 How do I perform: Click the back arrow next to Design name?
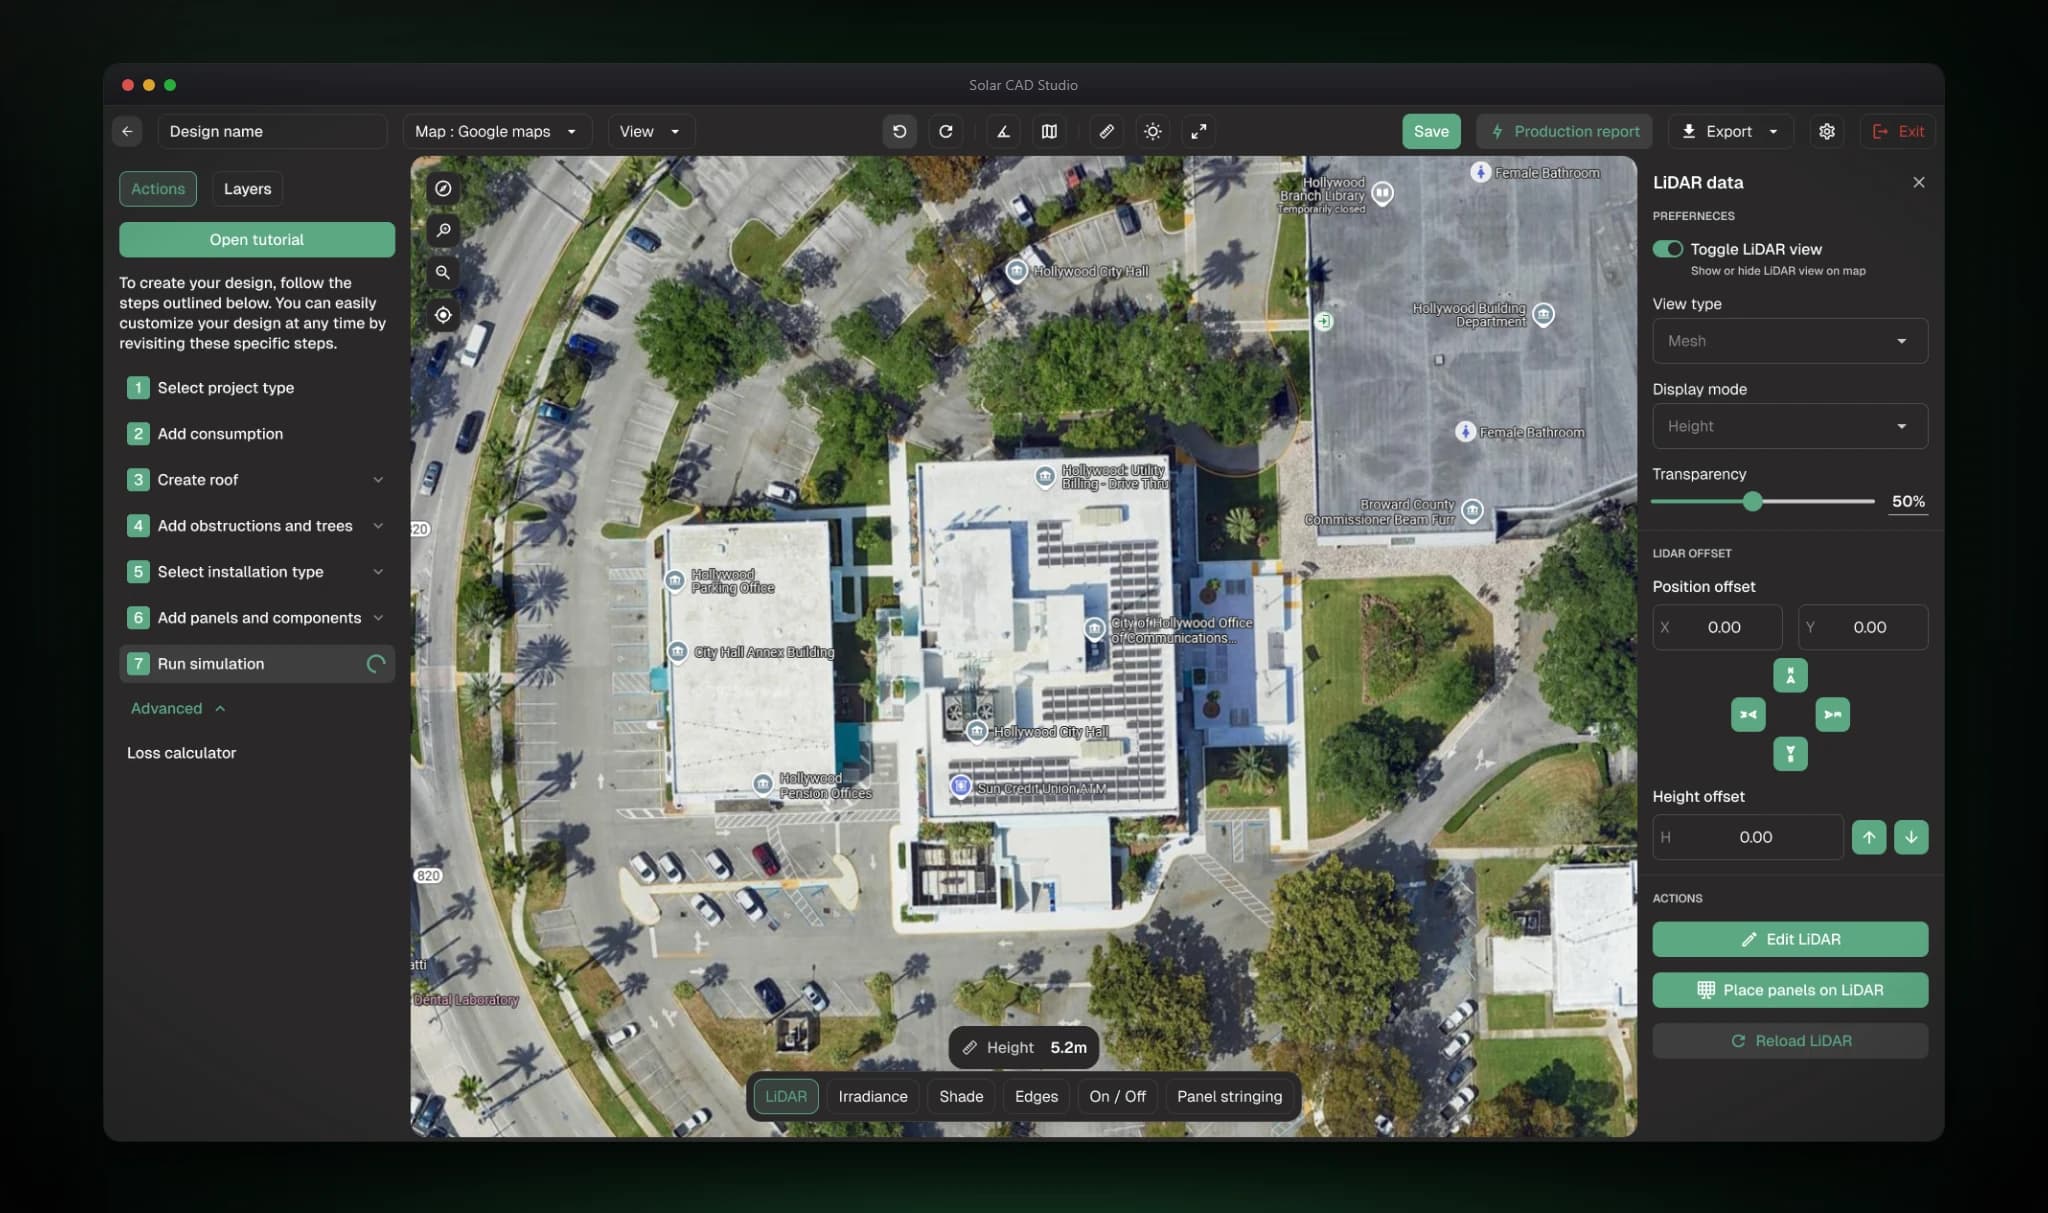point(127,131)
